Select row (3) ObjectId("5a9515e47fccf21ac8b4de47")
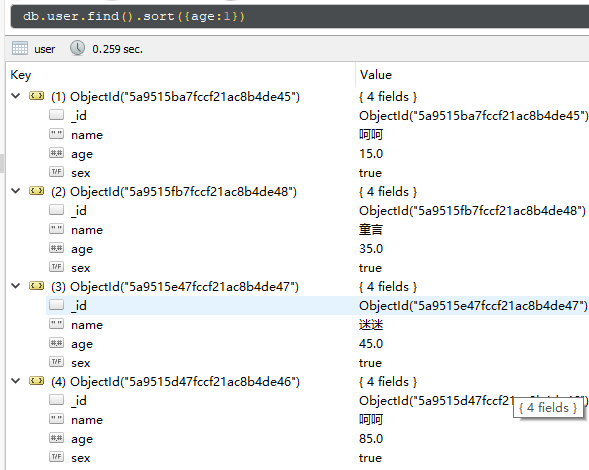The width and height of the screenshot is (589, 470). pos(175,287)
